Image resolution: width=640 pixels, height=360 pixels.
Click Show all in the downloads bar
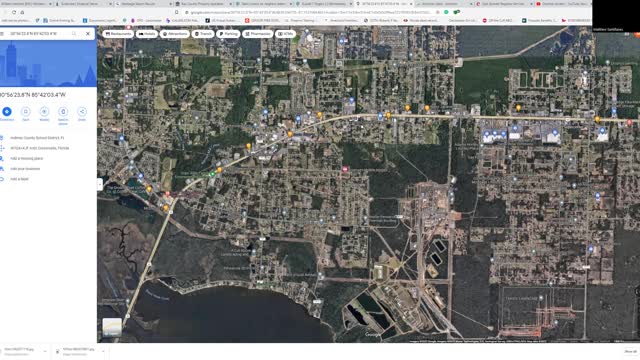tap(630, 351)
